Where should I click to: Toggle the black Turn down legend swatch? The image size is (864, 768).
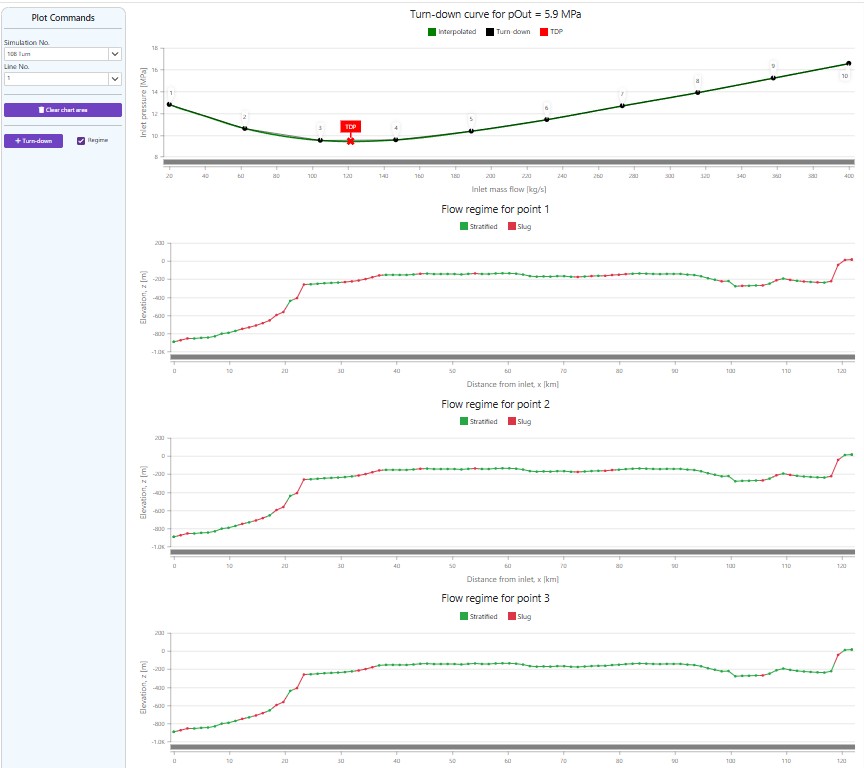[x=490, y=32]
